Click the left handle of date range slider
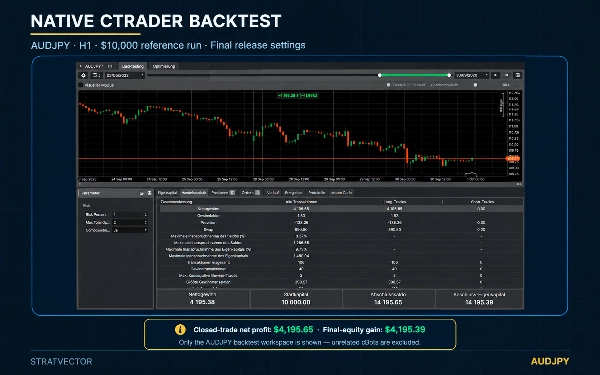 [x=380, y=75]
